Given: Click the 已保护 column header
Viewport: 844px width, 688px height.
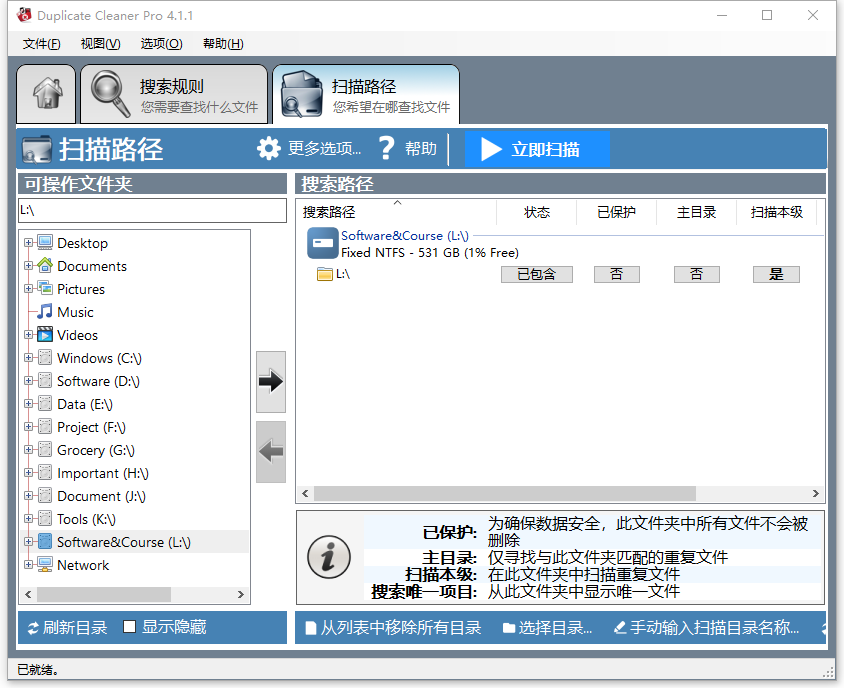Looking at the screenshot, I should pyautogui.click(x=616, y=212).
